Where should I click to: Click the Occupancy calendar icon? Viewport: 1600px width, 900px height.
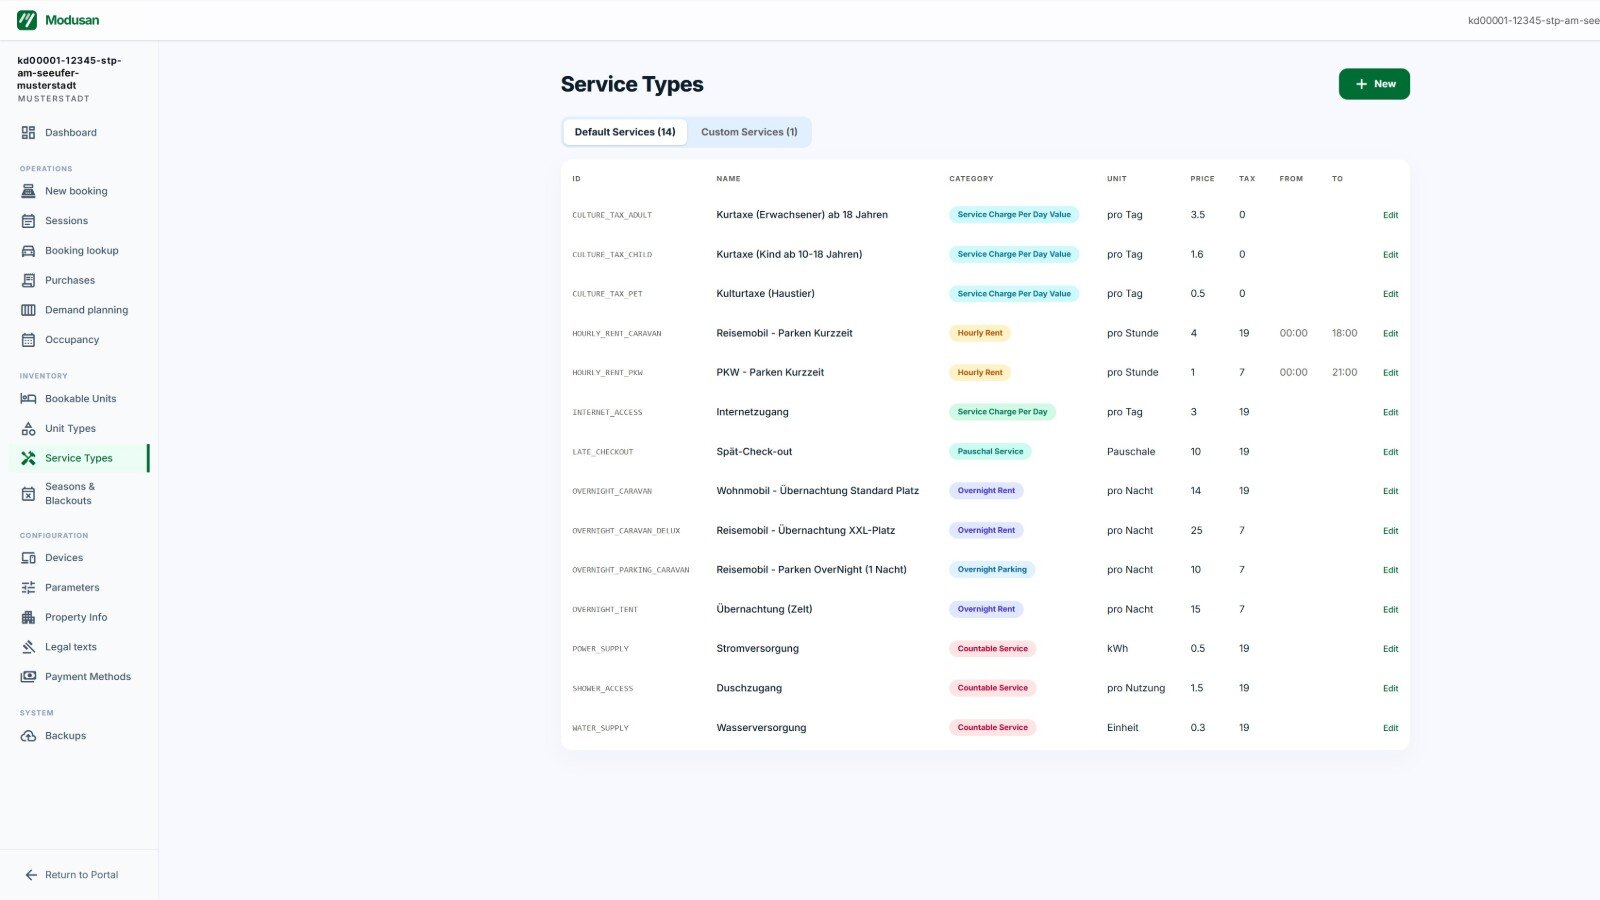tap(28, 340)
